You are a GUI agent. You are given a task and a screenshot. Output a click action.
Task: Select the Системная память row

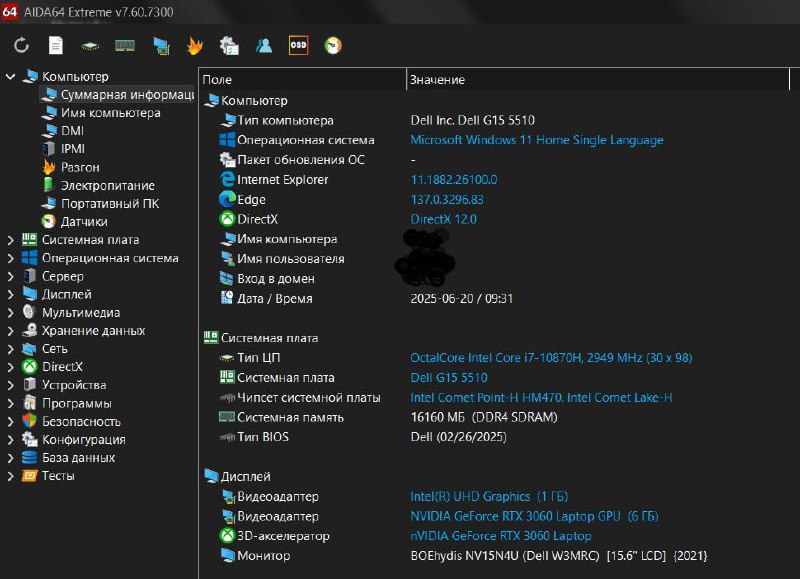(x=495, y=417)
